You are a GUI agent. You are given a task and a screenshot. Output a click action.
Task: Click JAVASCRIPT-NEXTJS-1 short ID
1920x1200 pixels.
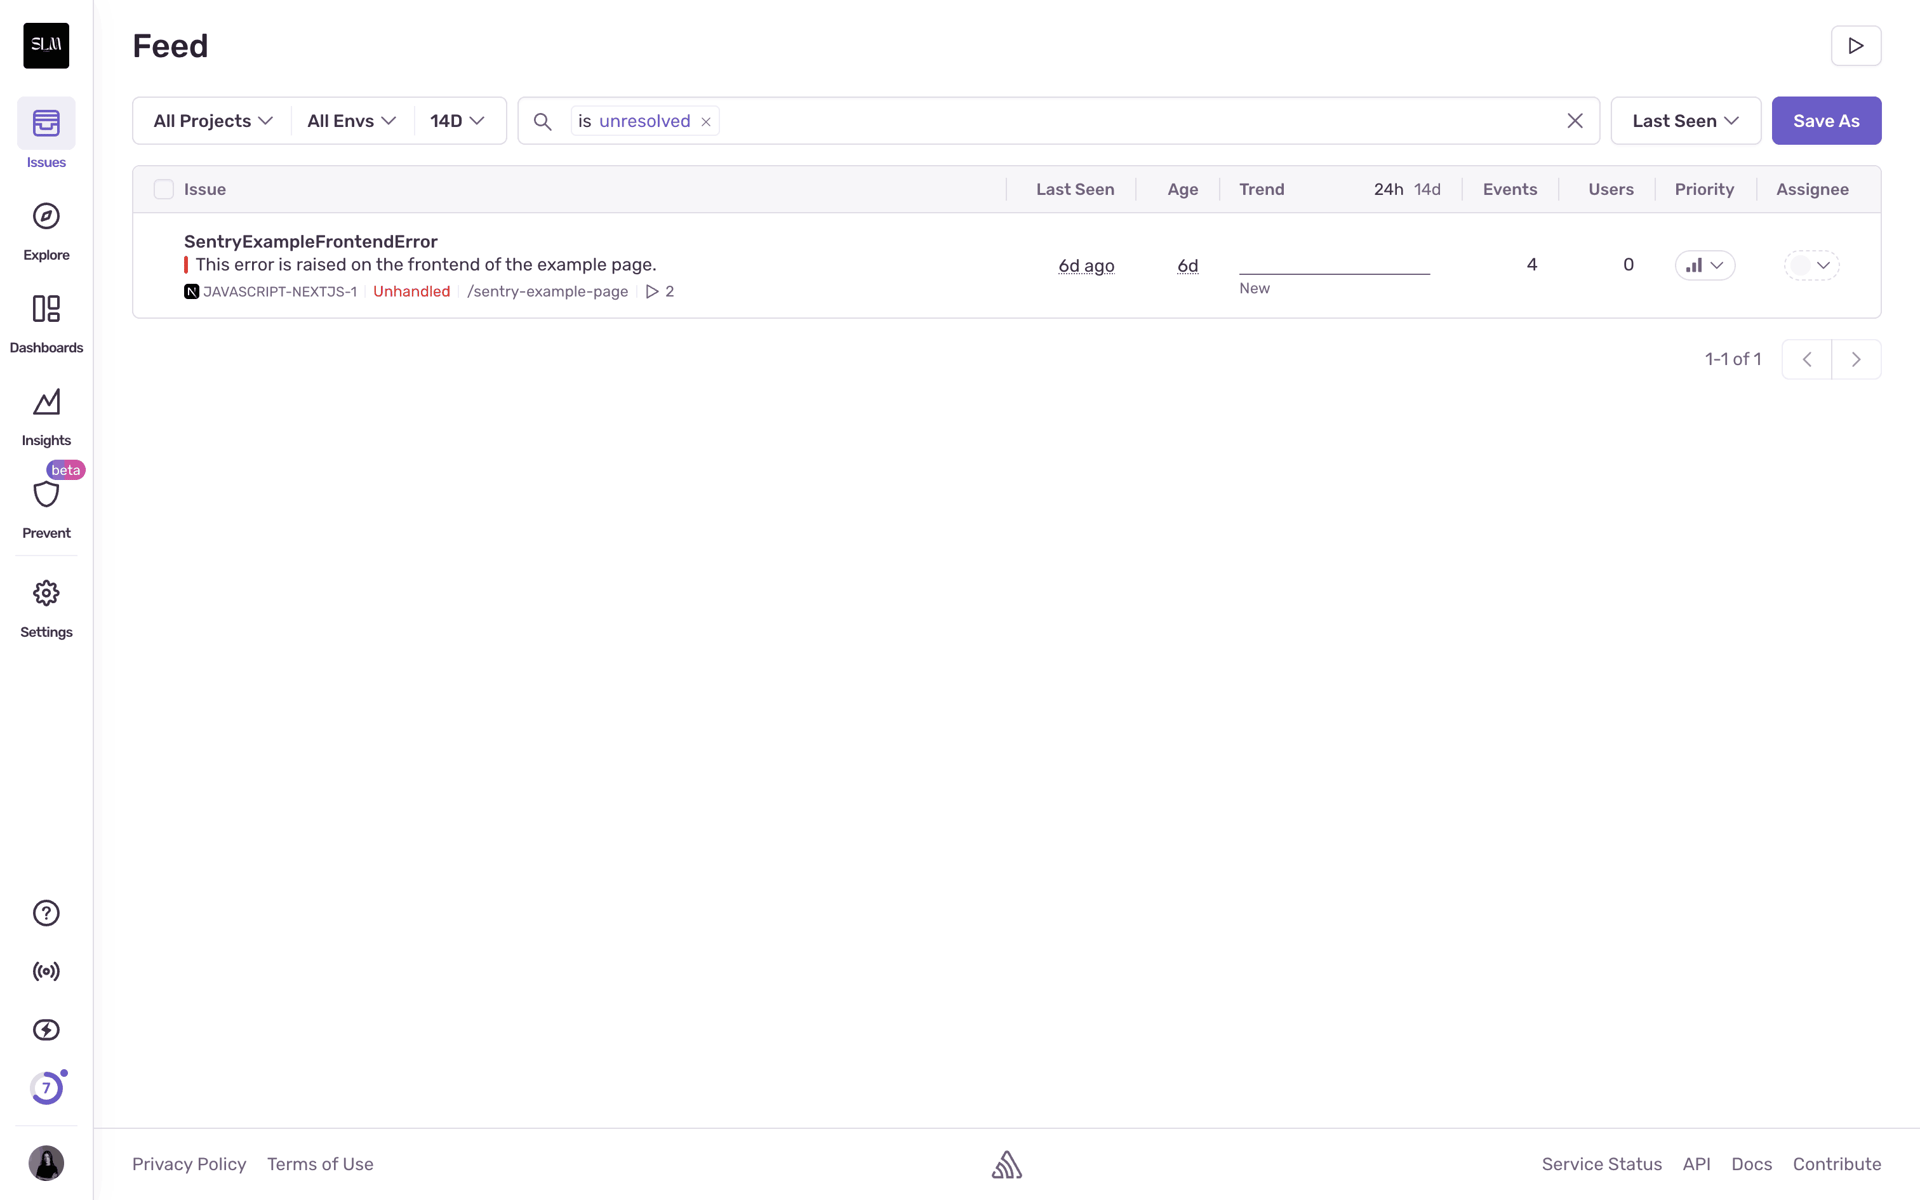pyautogui.click(x=280, y=291)
